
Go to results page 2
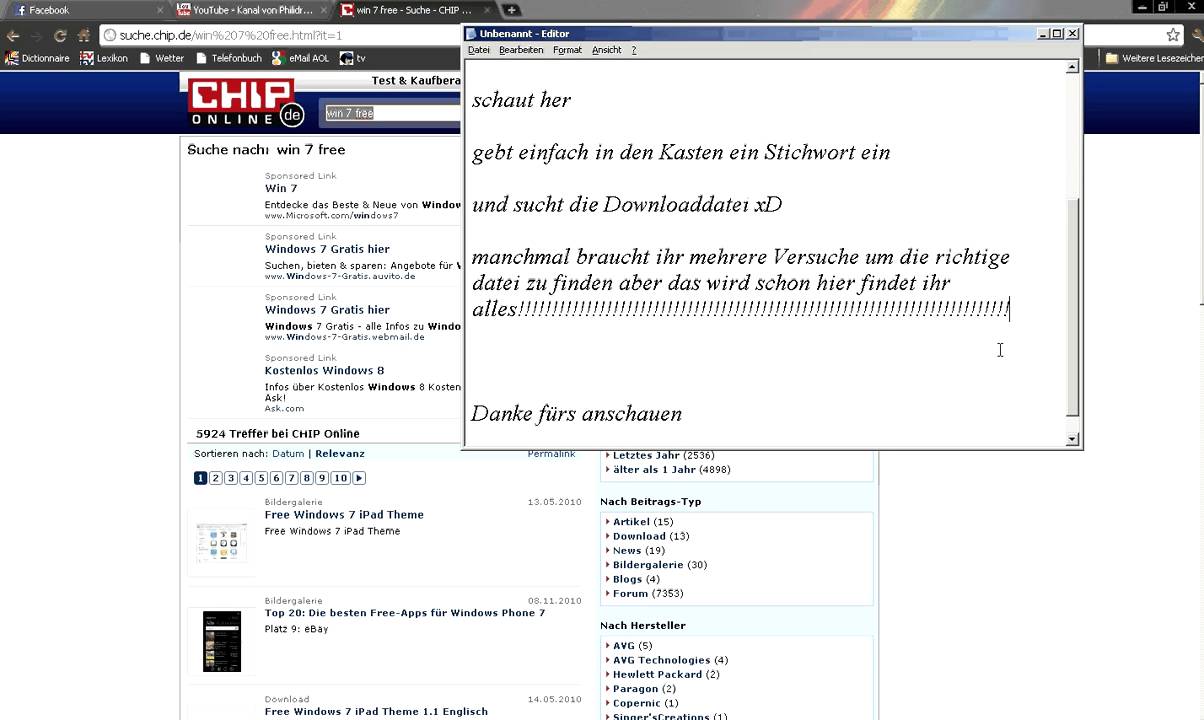215,478
